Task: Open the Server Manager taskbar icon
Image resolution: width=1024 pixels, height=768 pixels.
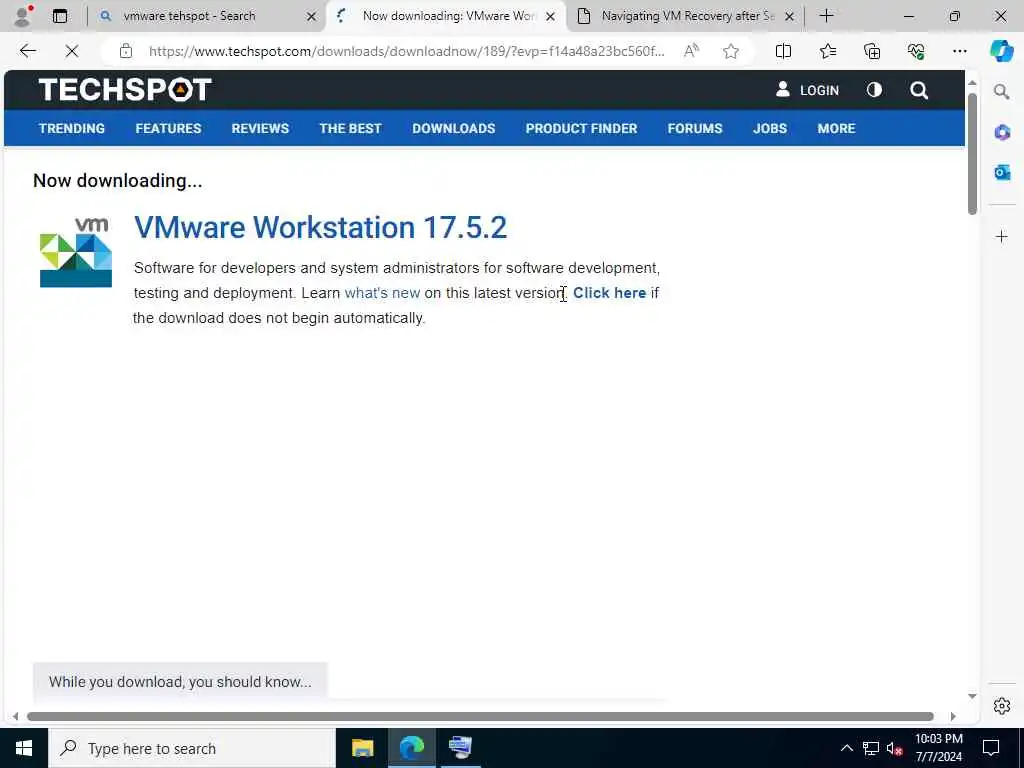Action: (460, 748)
